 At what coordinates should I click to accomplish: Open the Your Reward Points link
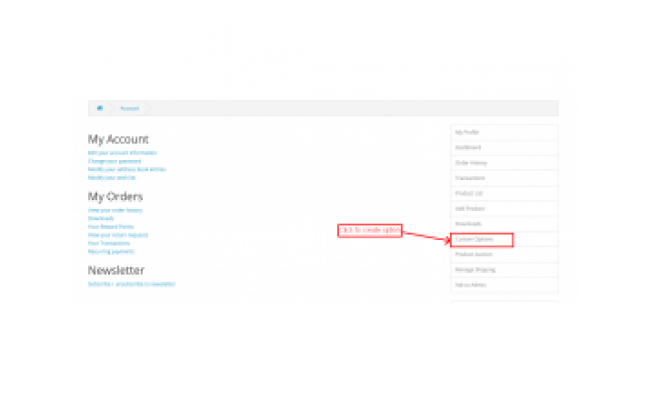(x=111, y=227)
